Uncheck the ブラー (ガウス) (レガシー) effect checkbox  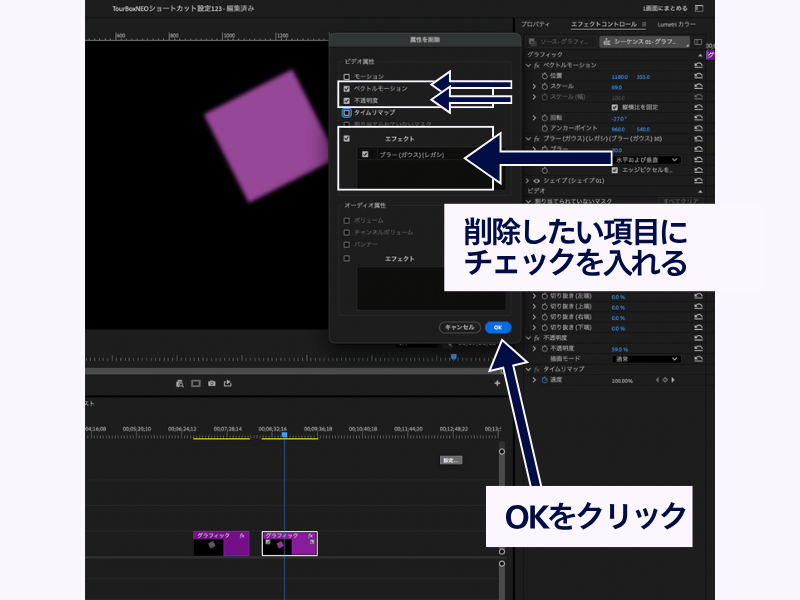point(365,155)
